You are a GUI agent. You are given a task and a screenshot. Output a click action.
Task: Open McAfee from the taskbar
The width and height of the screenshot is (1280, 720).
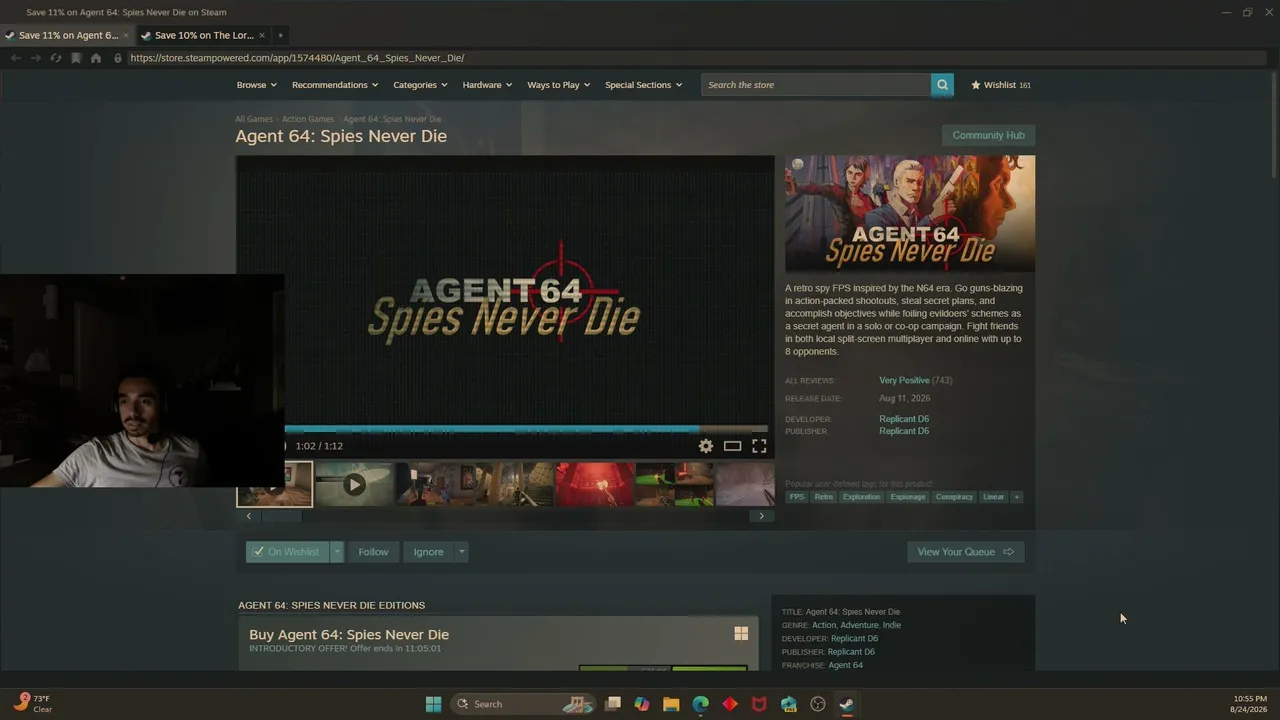pyautogui.click(x=759, y=704)
